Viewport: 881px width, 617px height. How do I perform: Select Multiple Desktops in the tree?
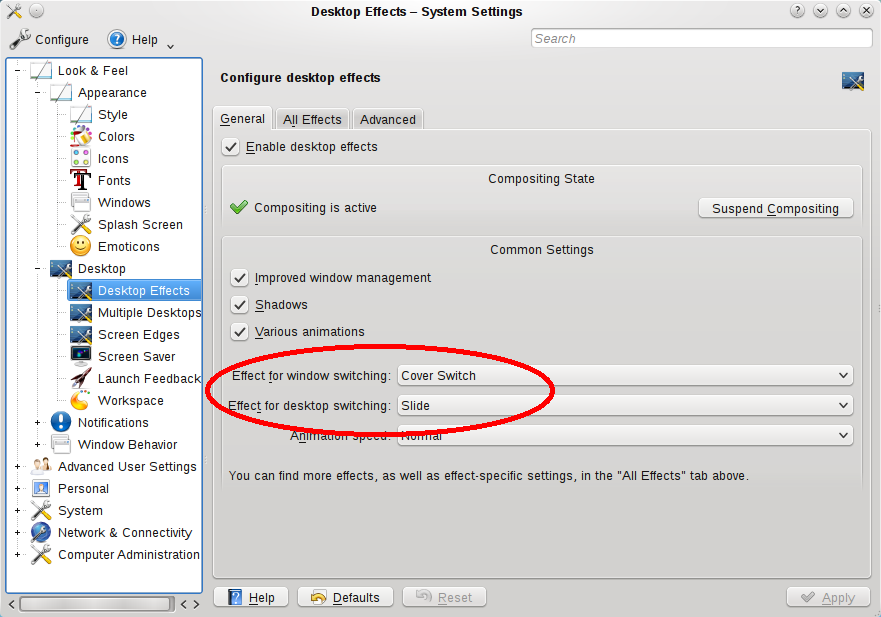coord(149,312)
